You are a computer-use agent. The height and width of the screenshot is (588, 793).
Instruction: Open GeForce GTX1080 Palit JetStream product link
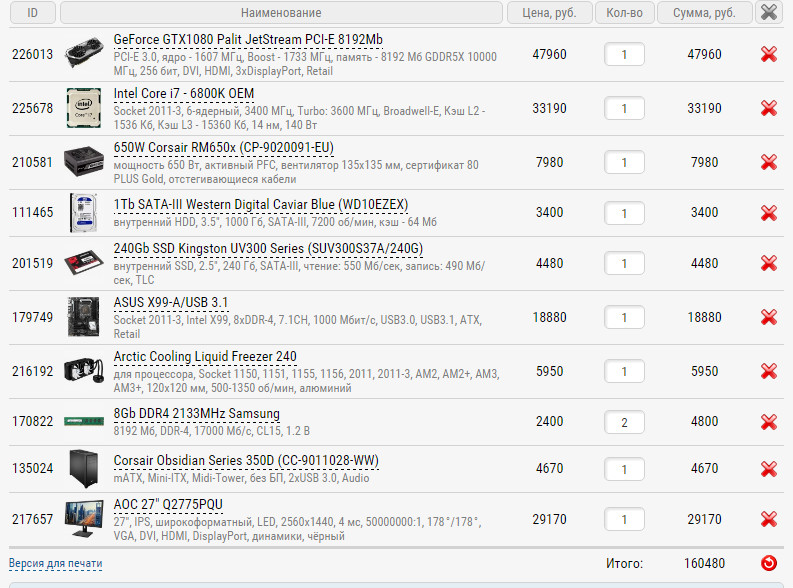click(248, 39)
